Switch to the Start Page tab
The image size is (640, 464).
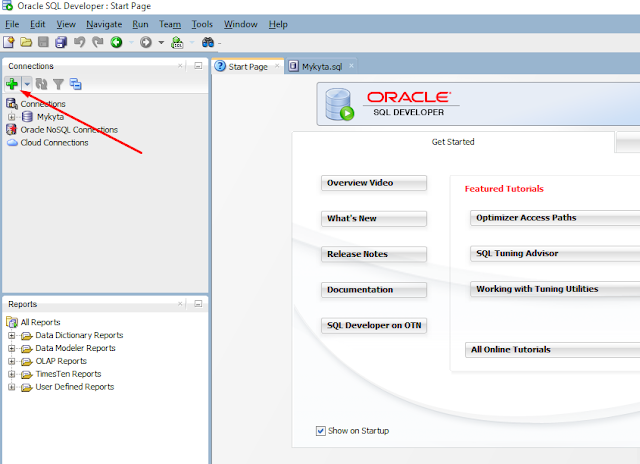click(247, 67)
